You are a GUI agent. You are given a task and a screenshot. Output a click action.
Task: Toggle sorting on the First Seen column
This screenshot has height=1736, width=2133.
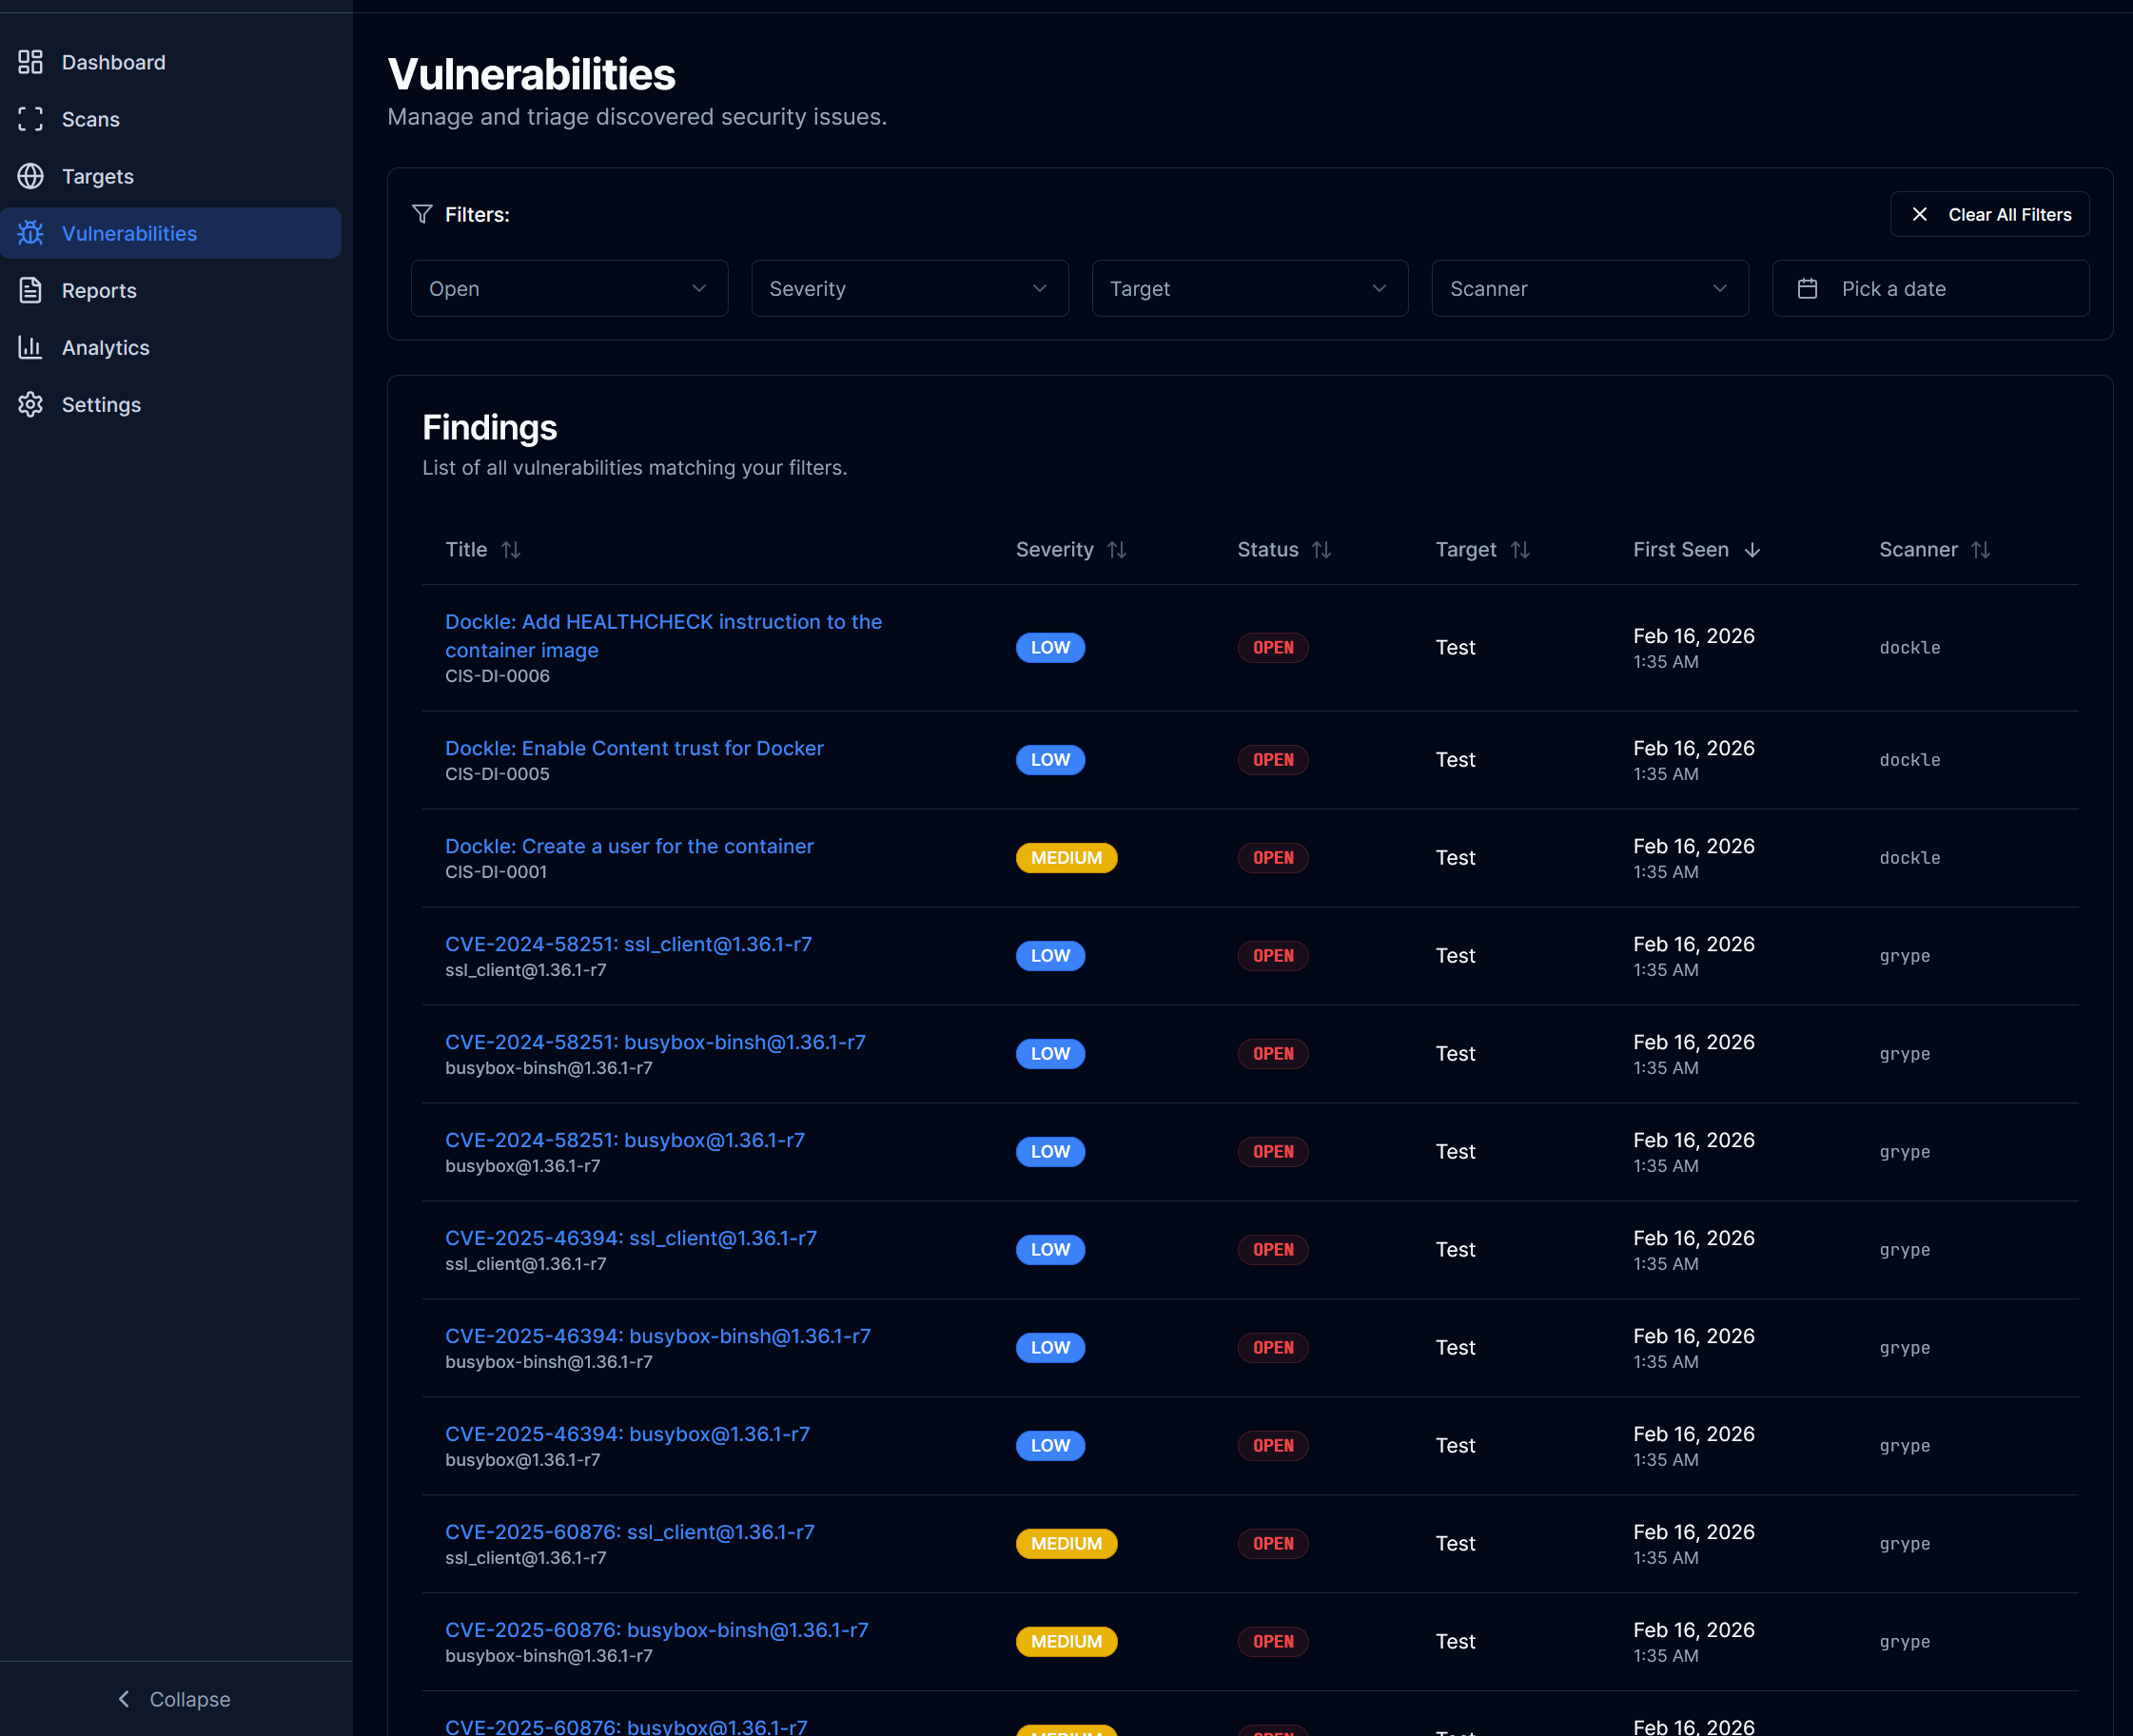(x=1753, y=549)
